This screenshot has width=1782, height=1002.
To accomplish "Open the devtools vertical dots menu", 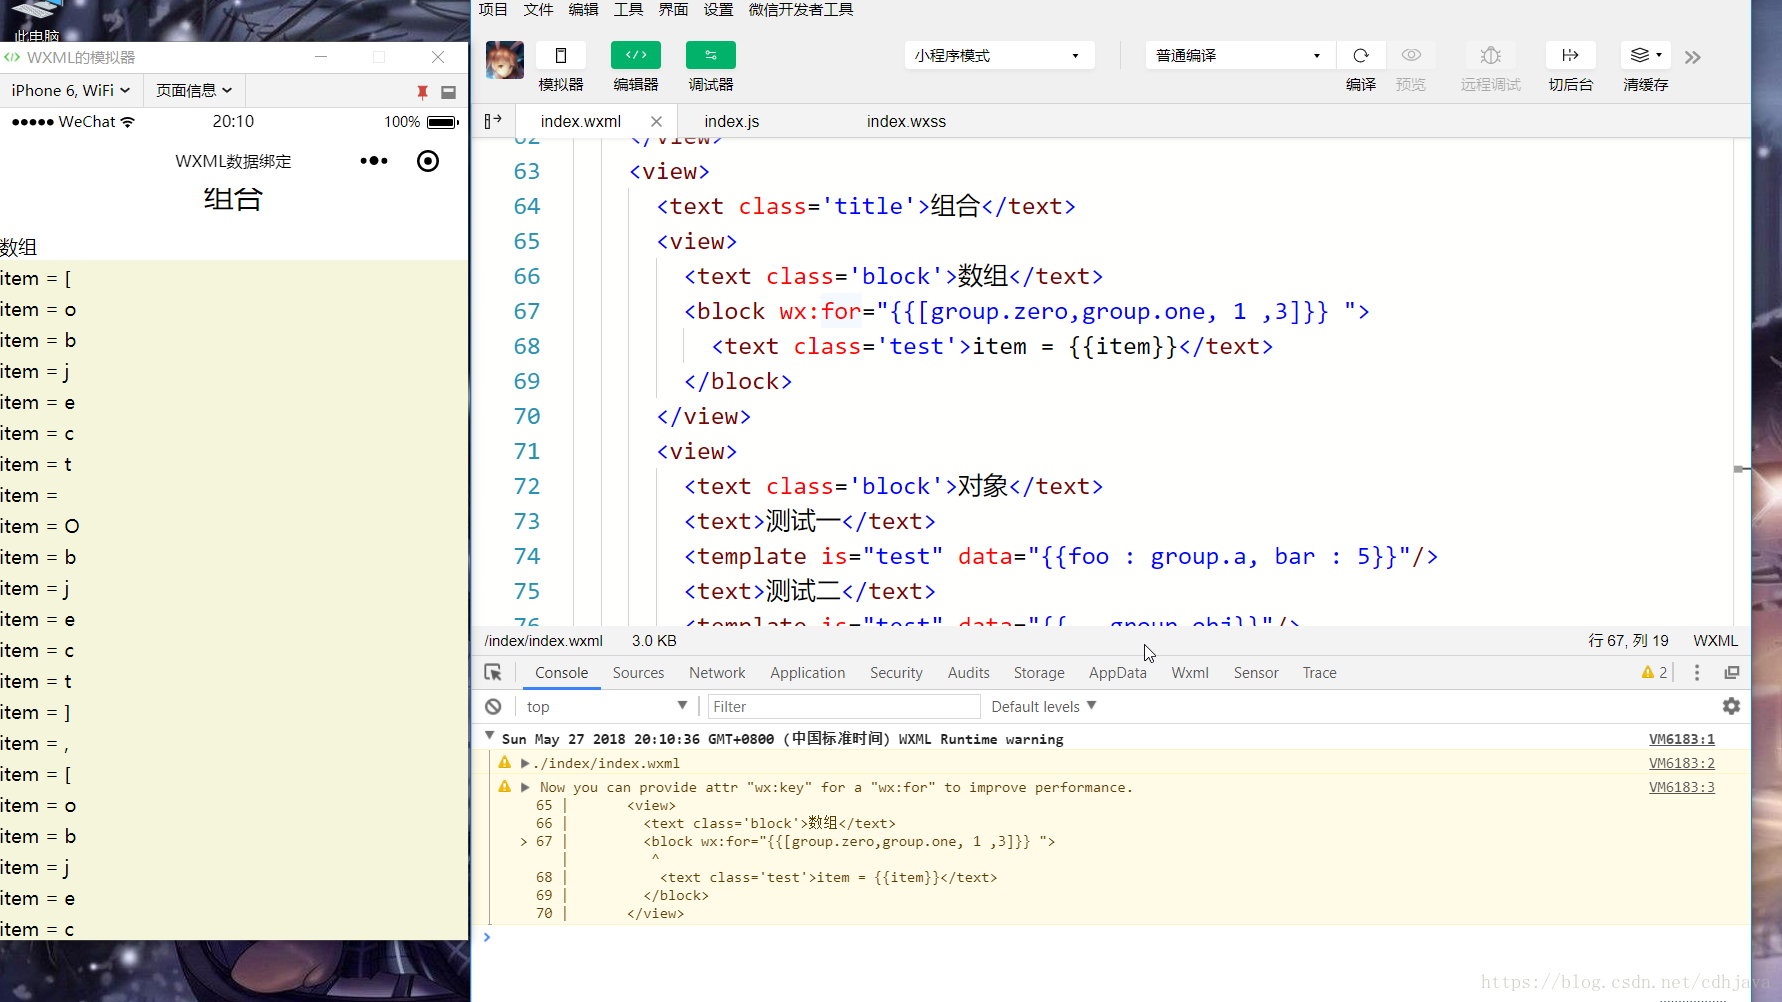I will (x=1697, y=673).
